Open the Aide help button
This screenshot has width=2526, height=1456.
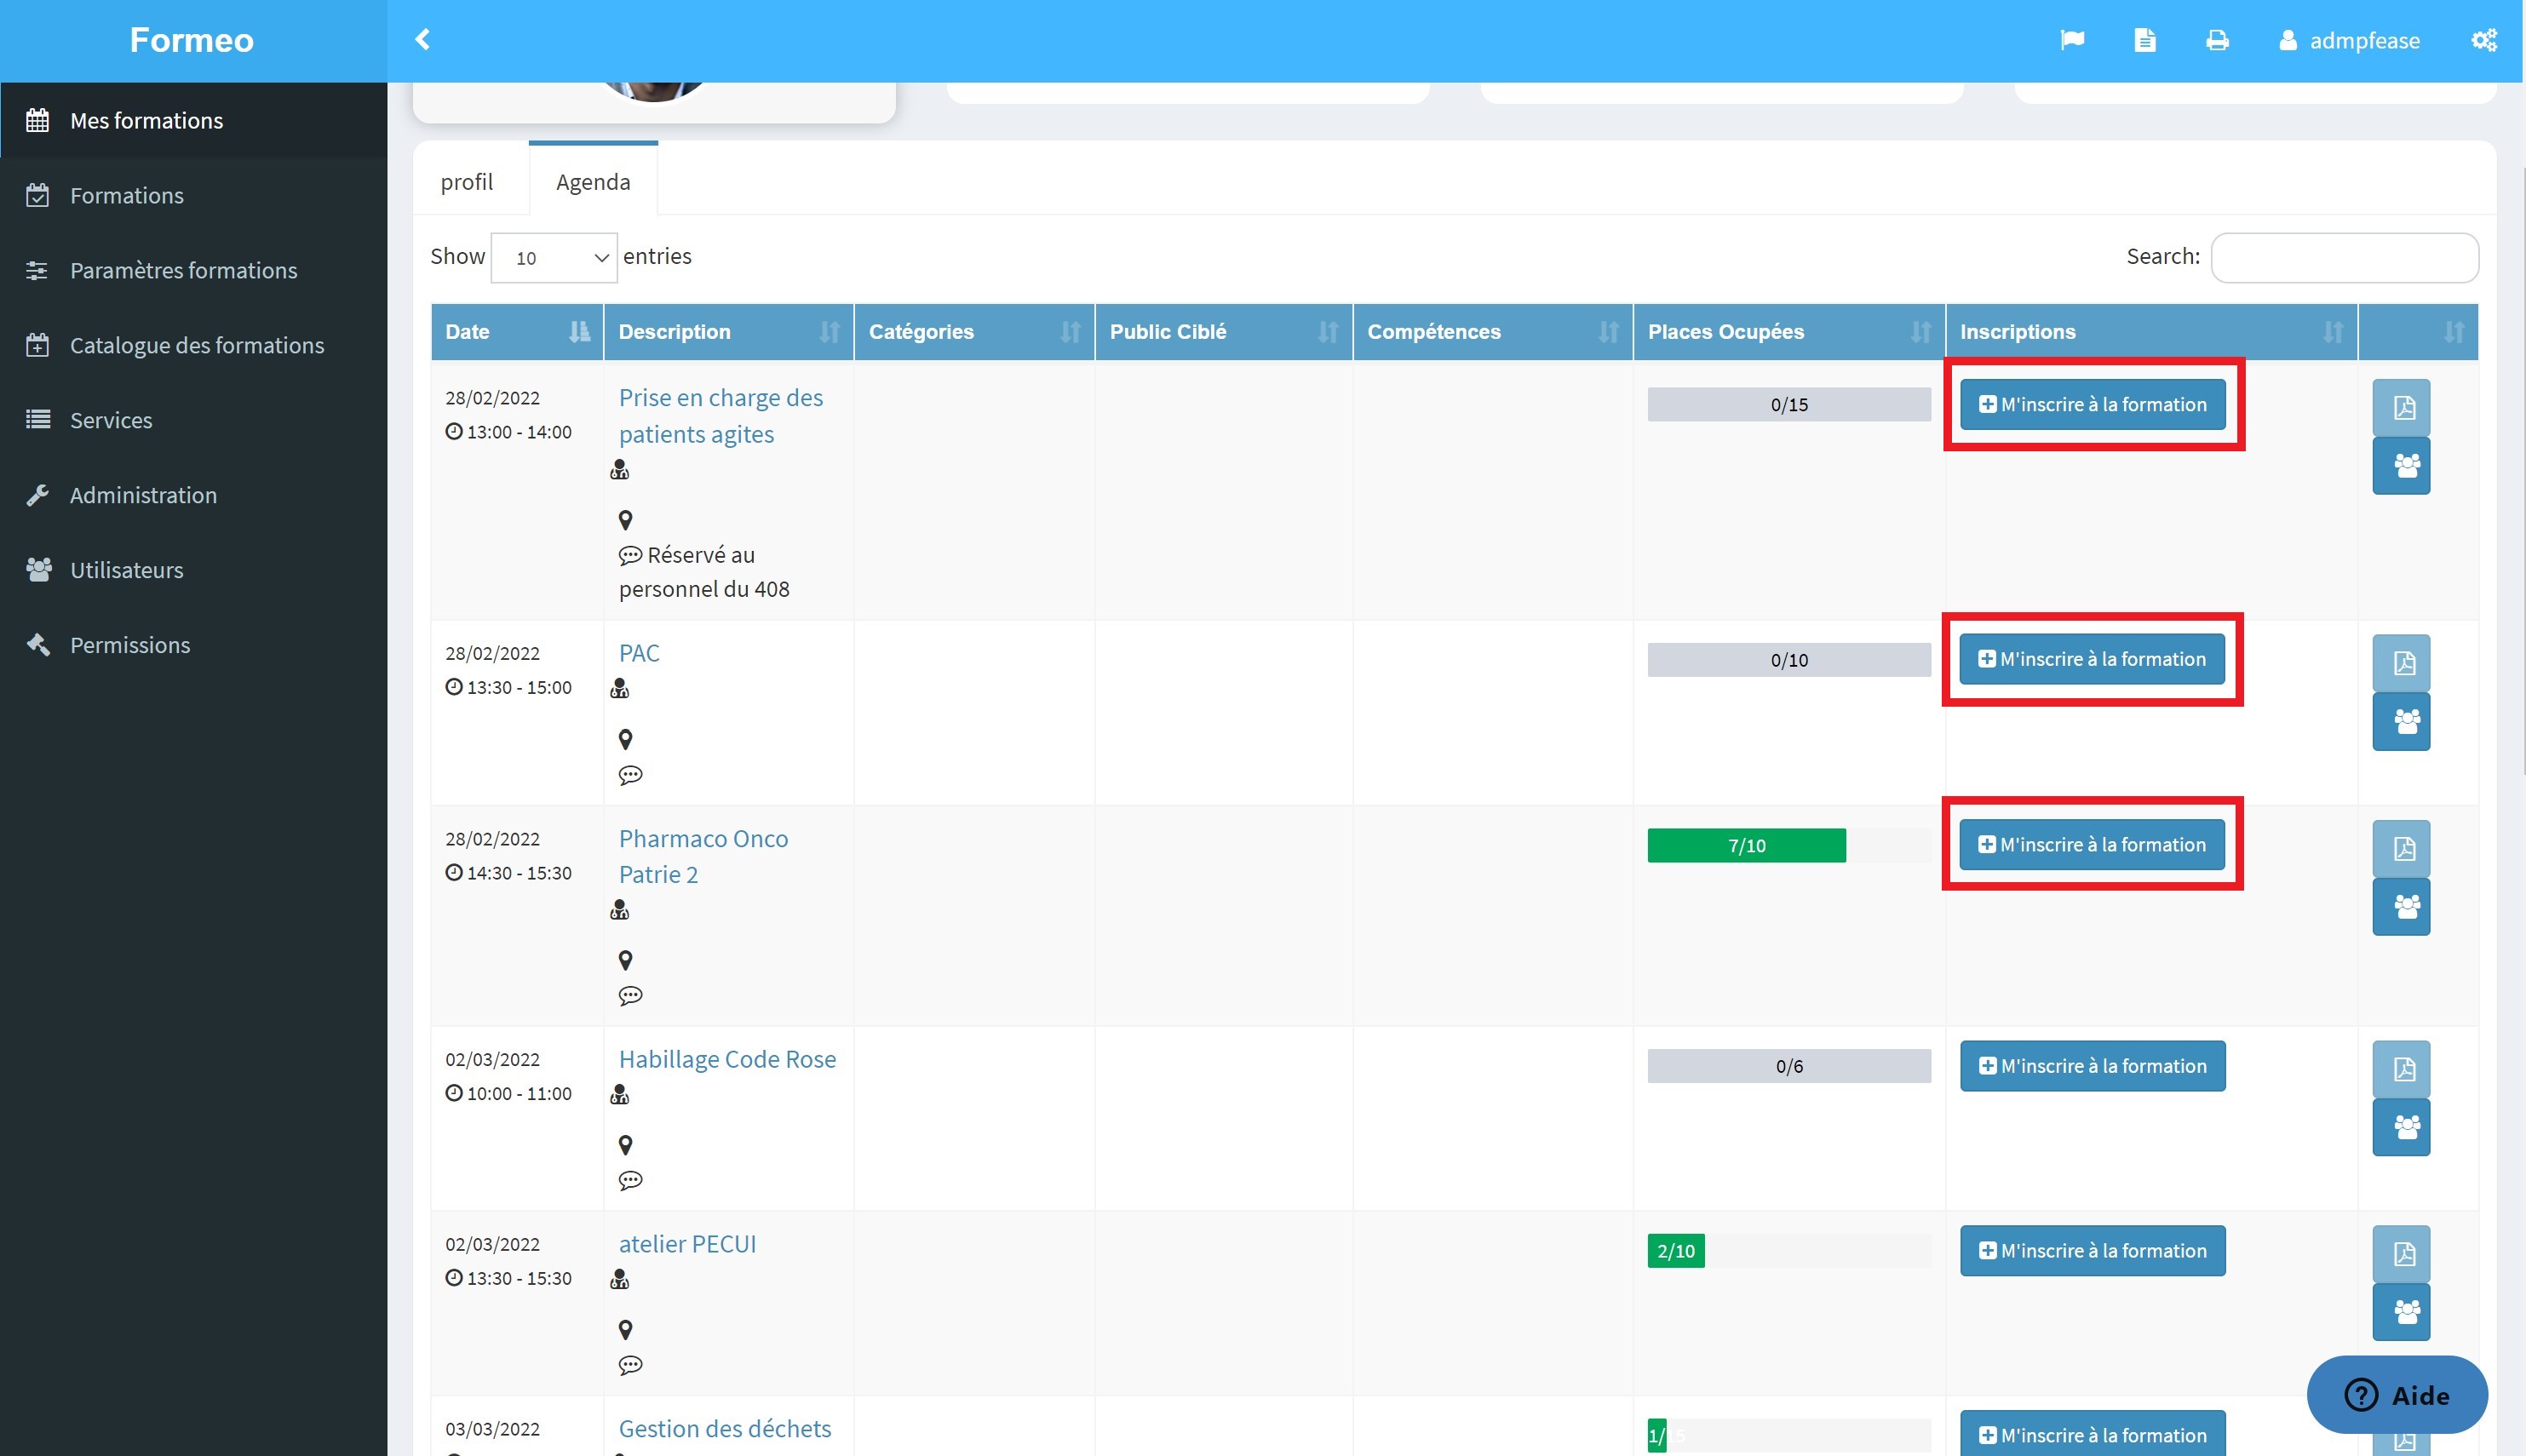tap(2397, 1395)
